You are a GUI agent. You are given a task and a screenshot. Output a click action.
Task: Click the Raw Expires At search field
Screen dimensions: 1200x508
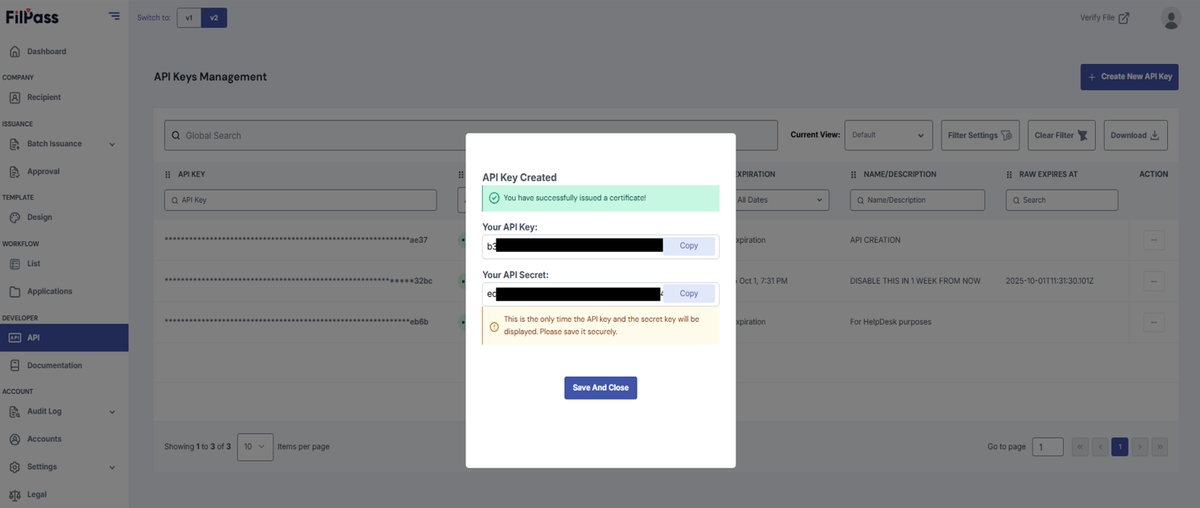(1062, 200)
